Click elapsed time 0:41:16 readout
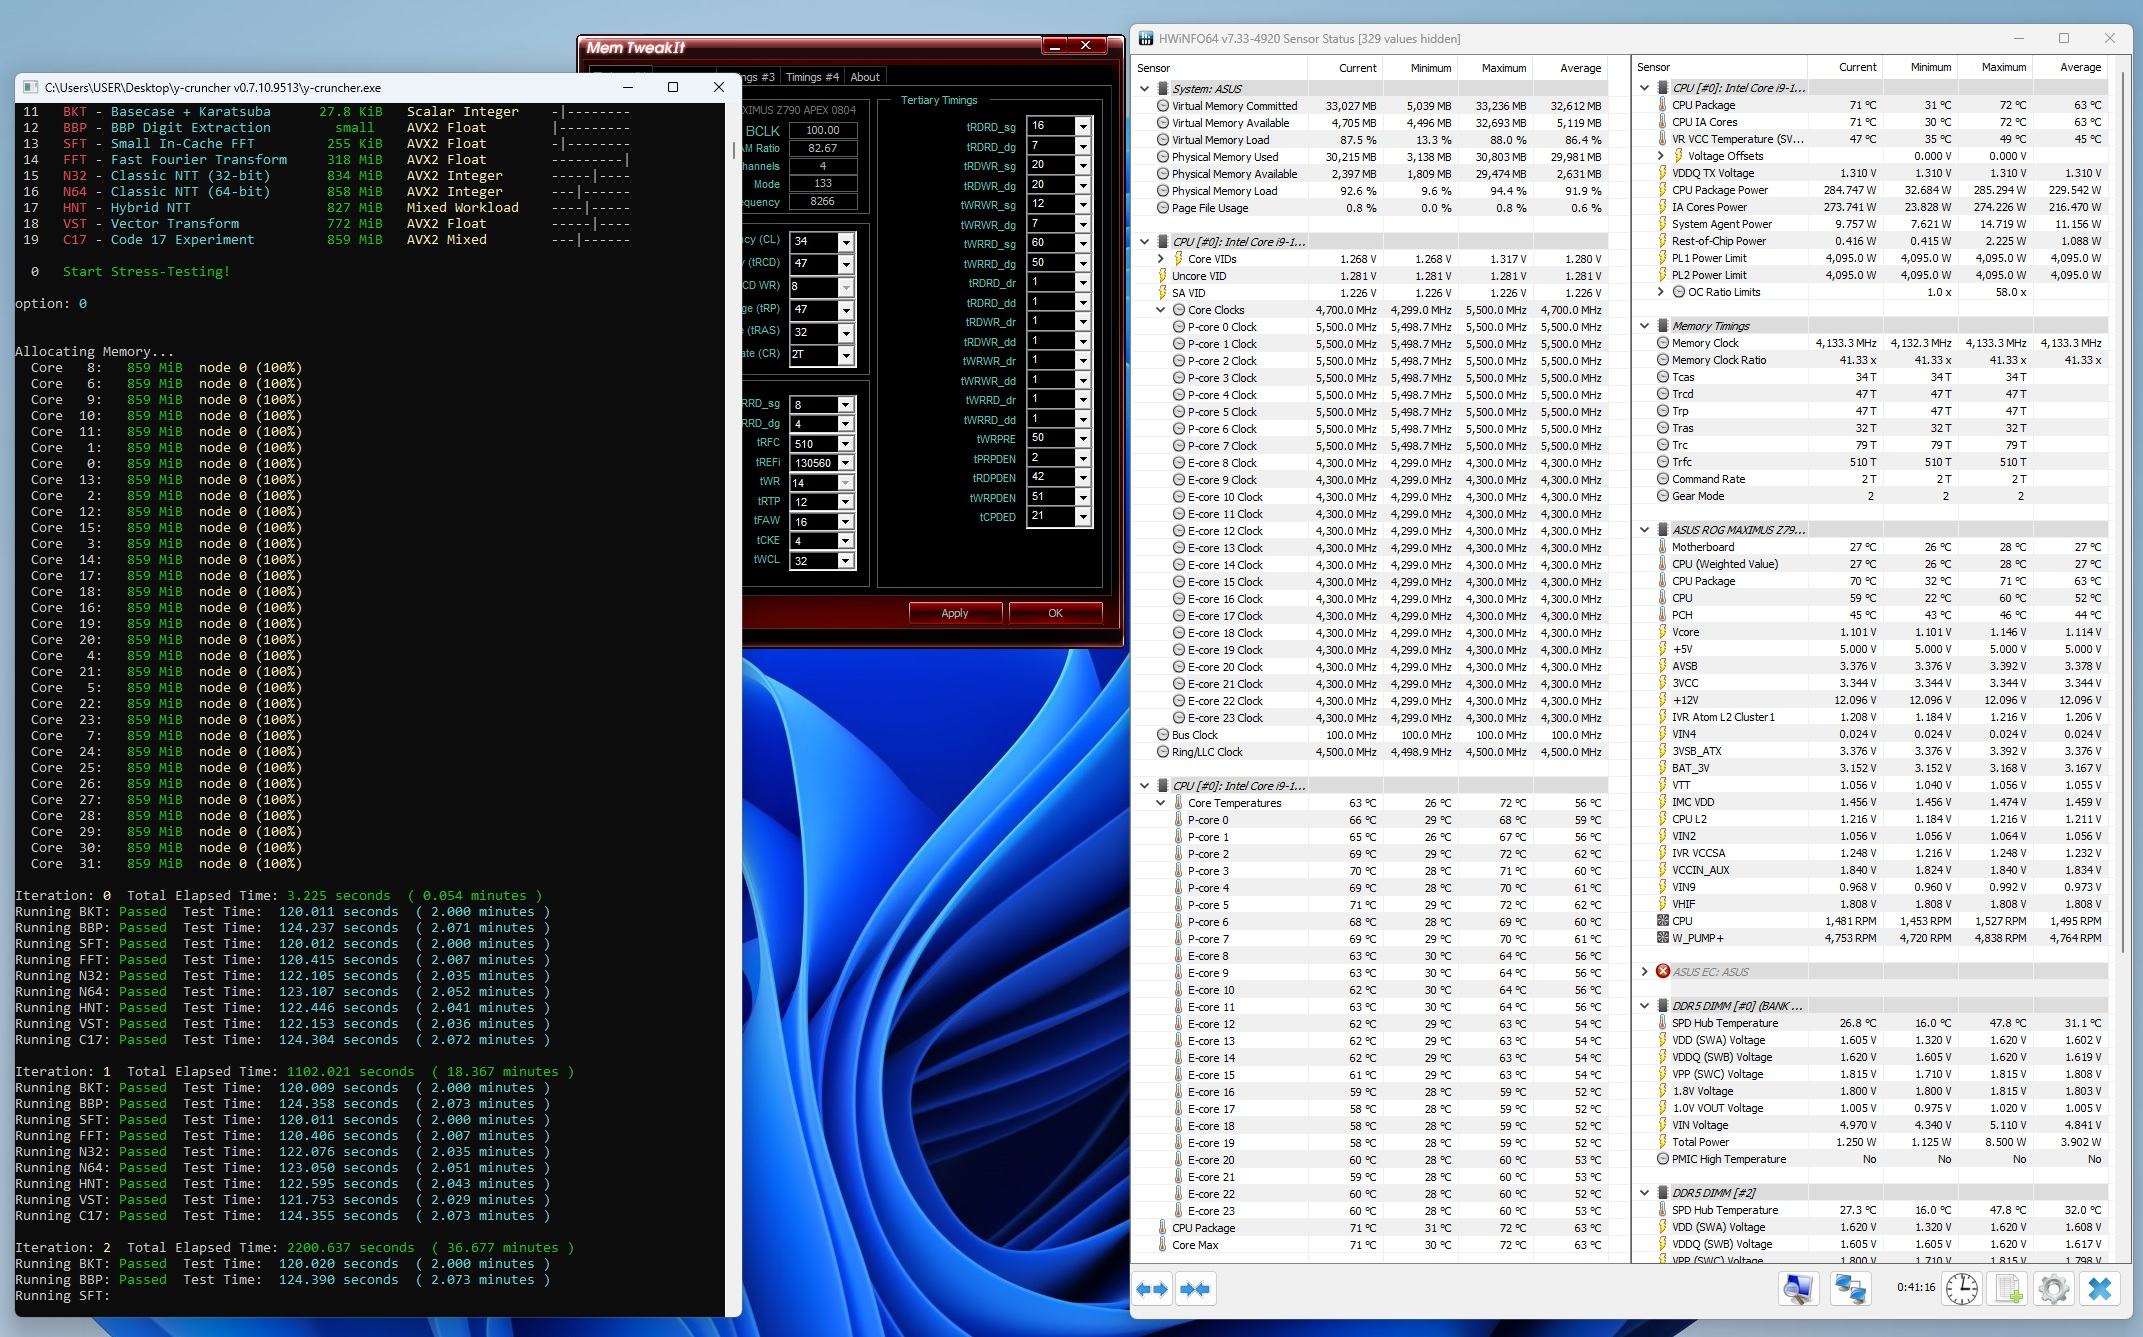This screenshot has height=1337, width=2143. tap(1915, 1287)
